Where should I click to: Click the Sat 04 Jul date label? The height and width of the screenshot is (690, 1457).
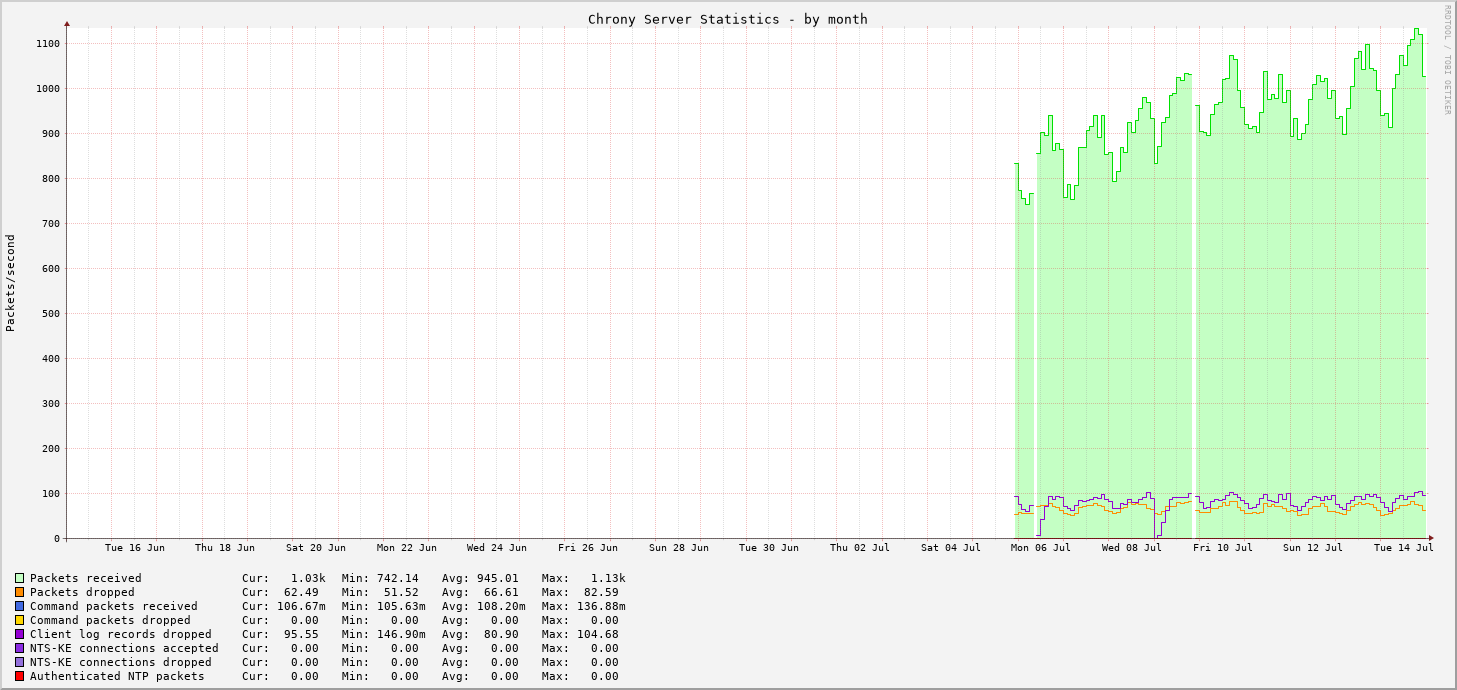pos(951,548)
